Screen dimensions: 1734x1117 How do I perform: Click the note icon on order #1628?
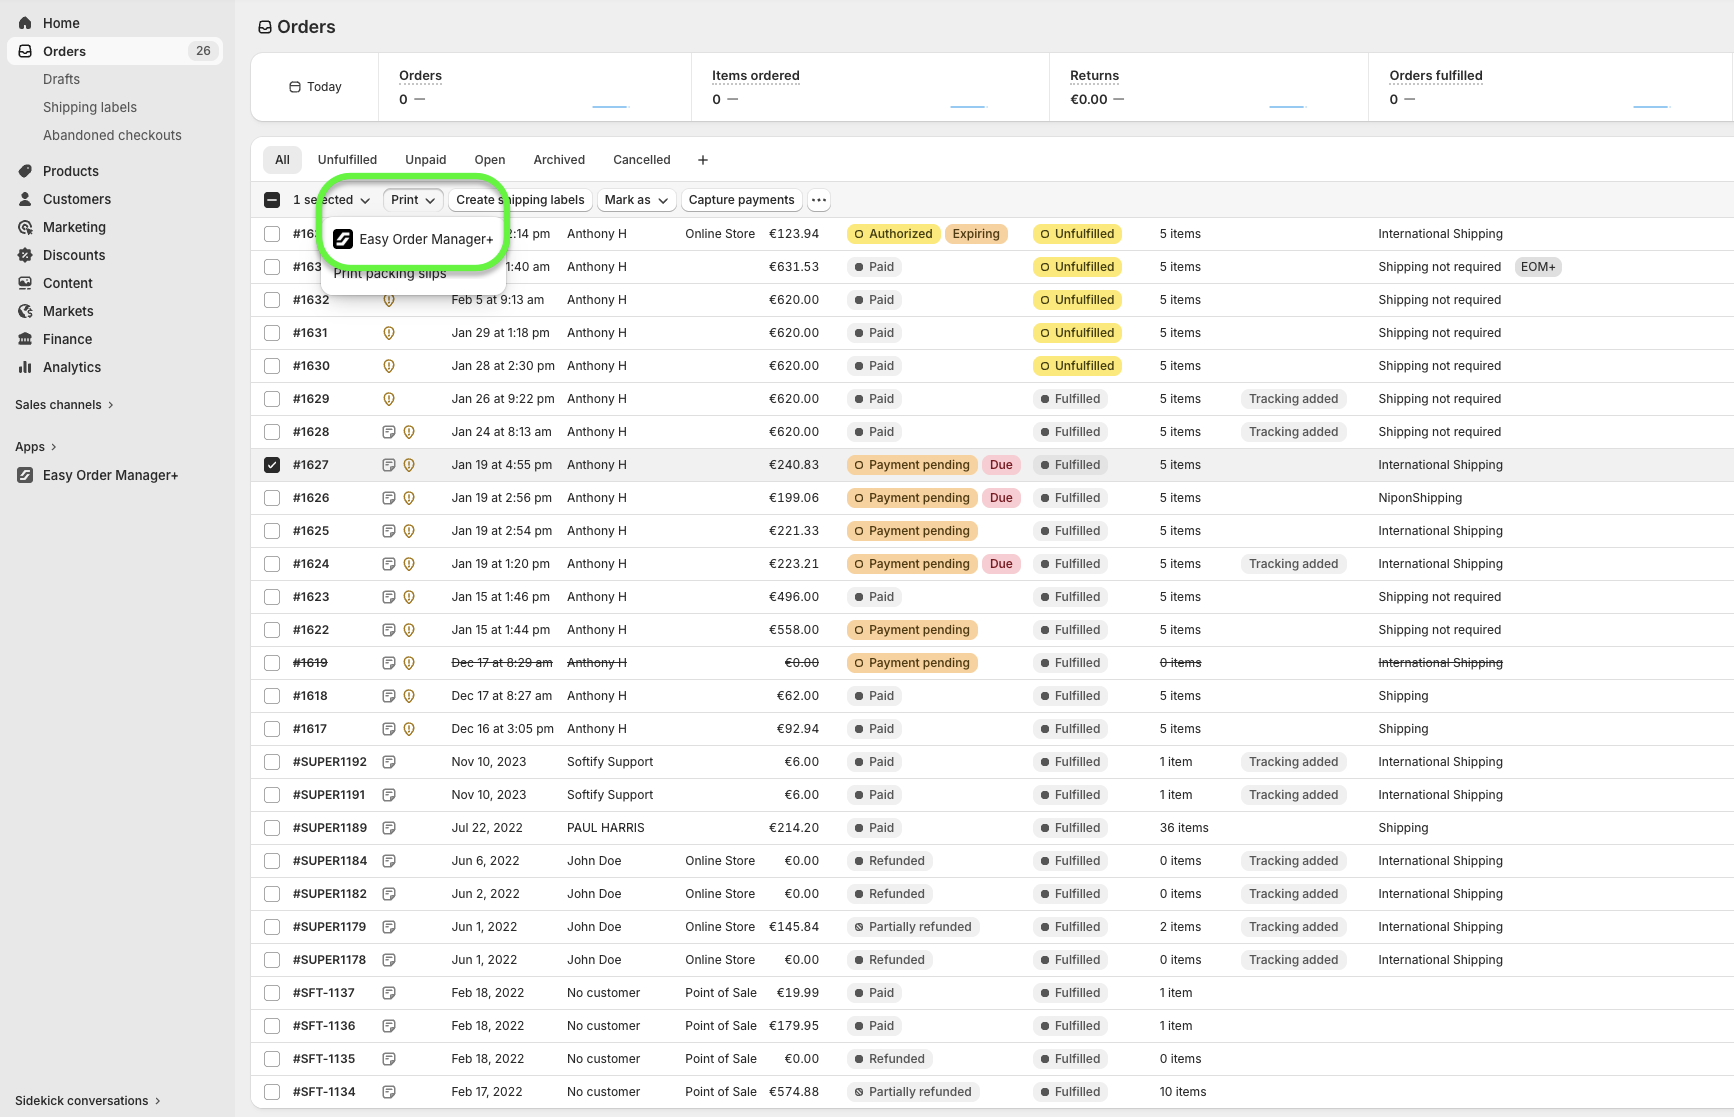(x=389, y=432)
